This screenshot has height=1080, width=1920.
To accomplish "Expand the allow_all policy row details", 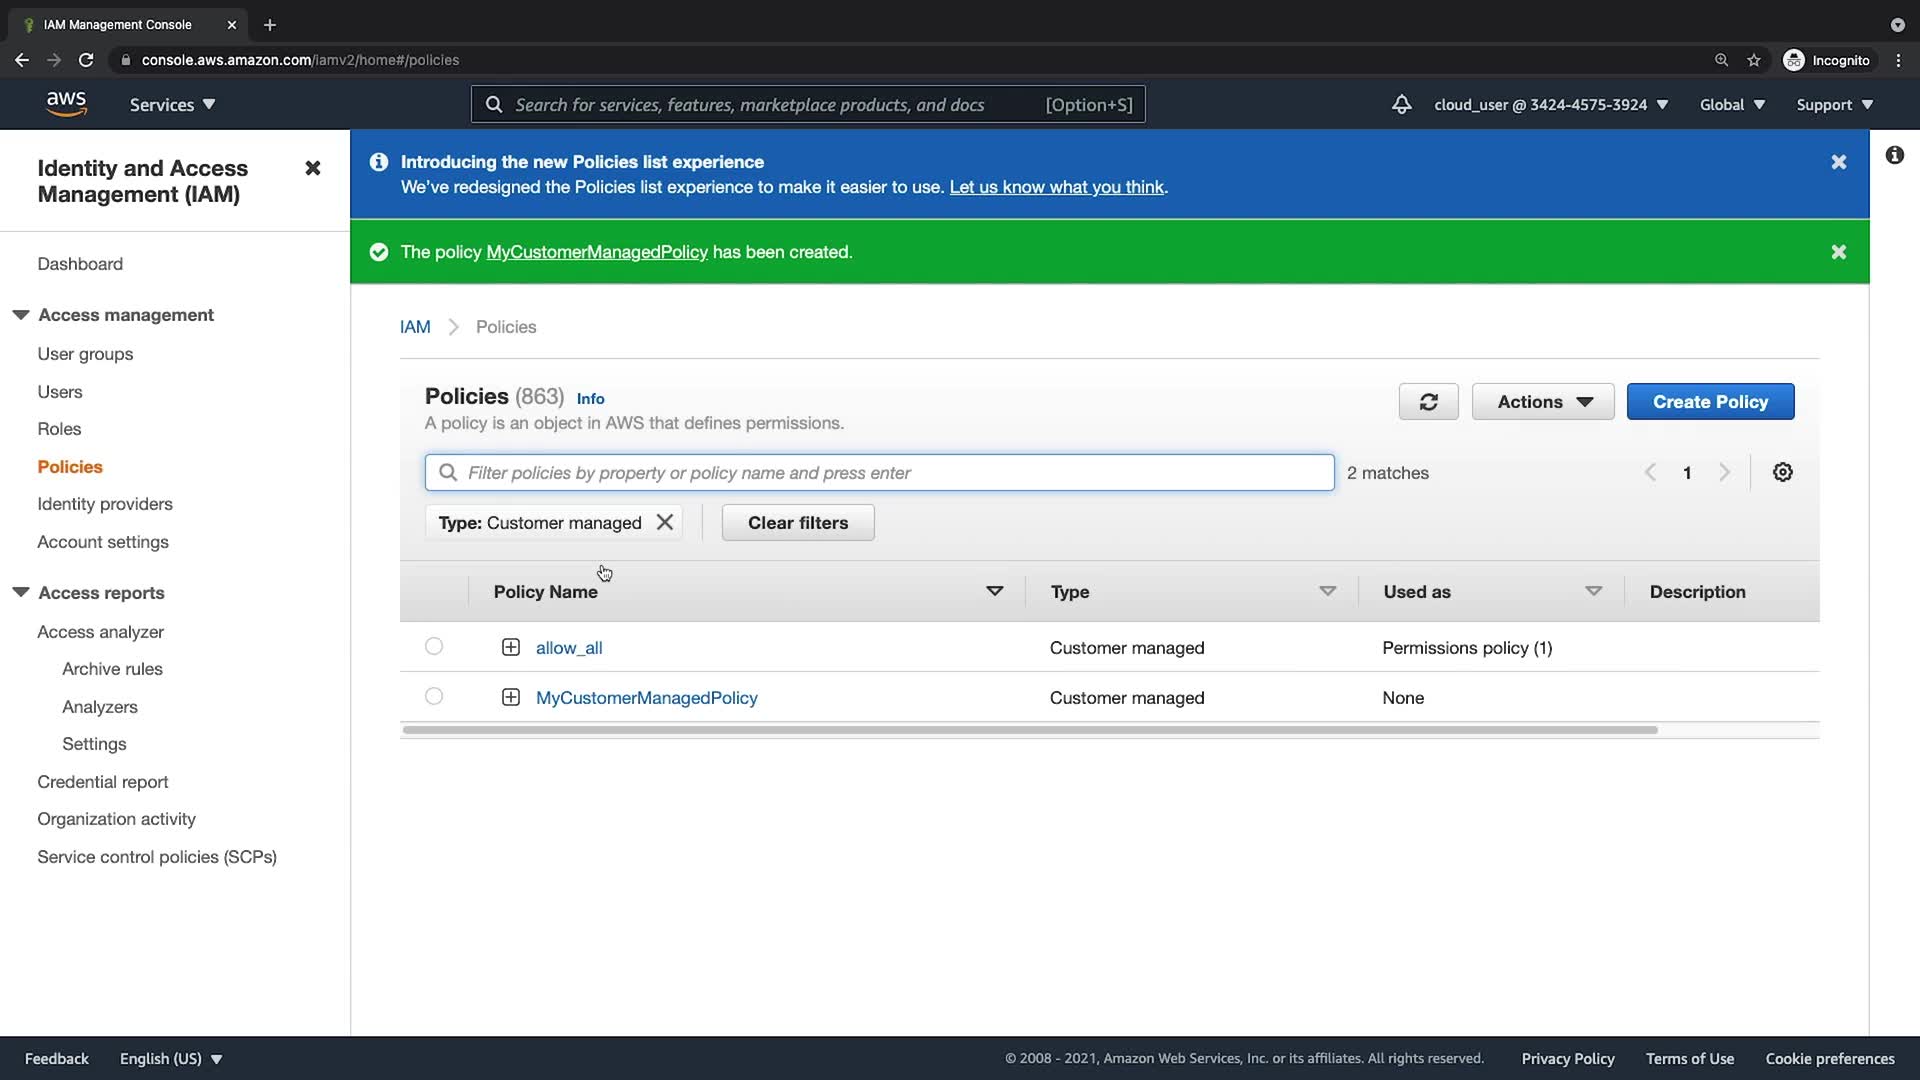I will click(510, 647).
